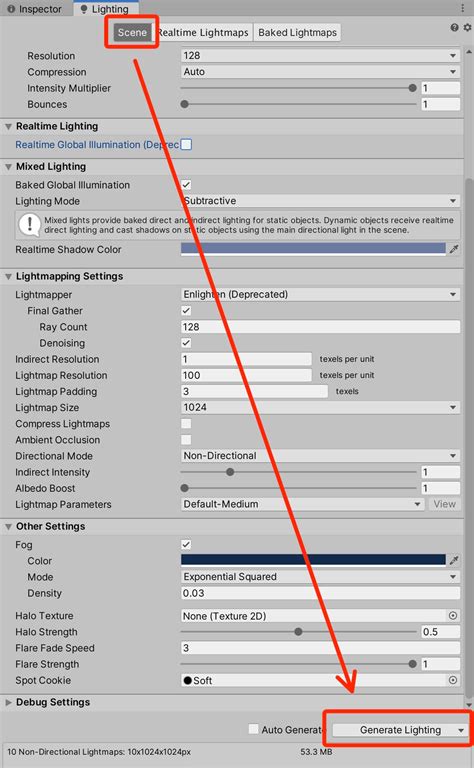Click the Bounces value field
This screenshot has height=768, width=474.
tap(441, 104)
